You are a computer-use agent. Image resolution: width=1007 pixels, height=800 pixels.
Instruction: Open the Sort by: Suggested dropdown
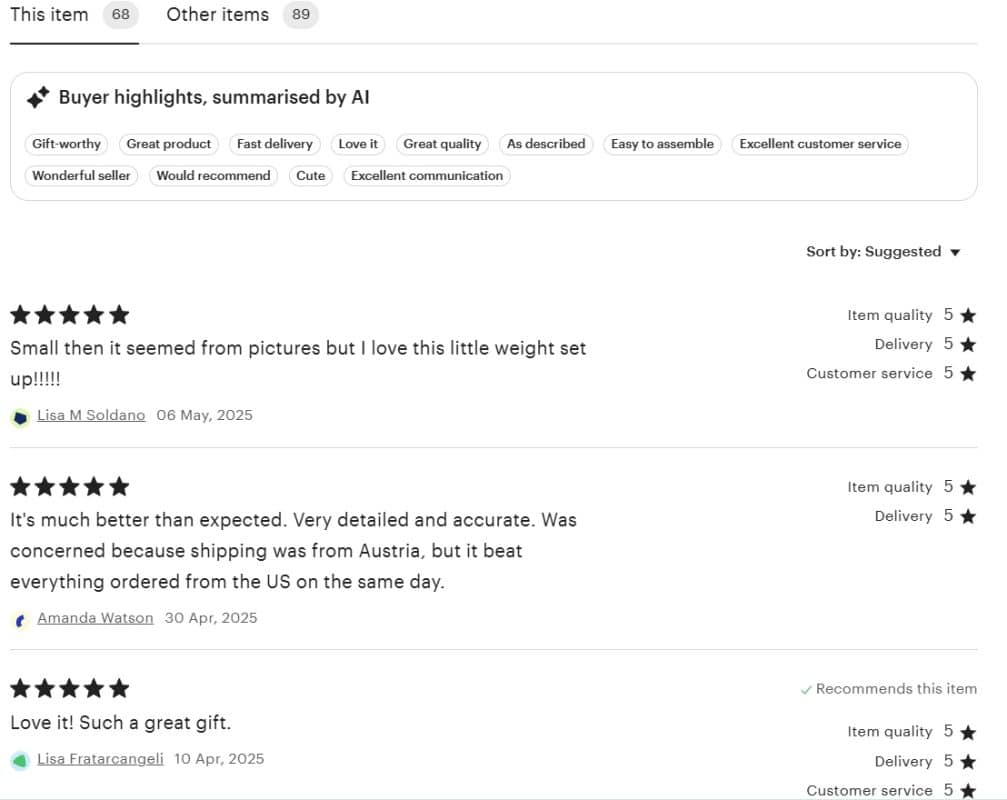883,252
